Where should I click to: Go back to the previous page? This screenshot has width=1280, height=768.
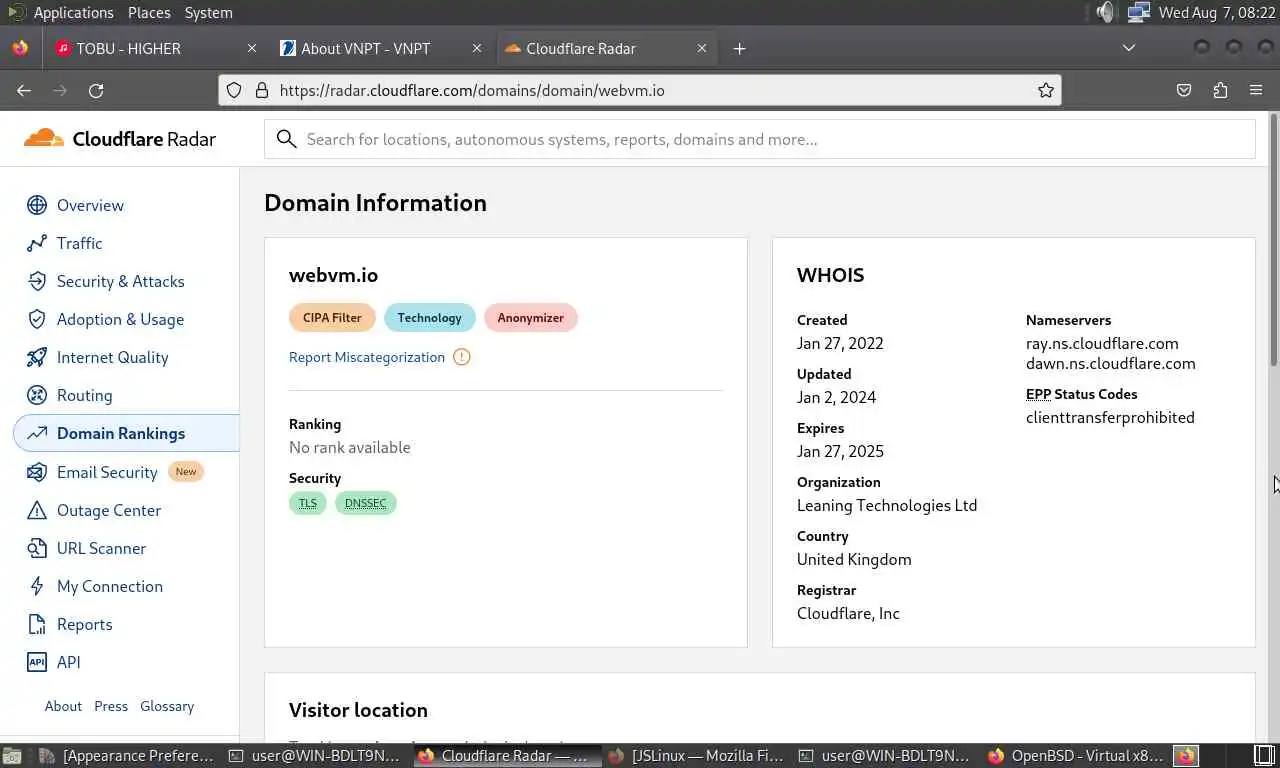point(24,90)
